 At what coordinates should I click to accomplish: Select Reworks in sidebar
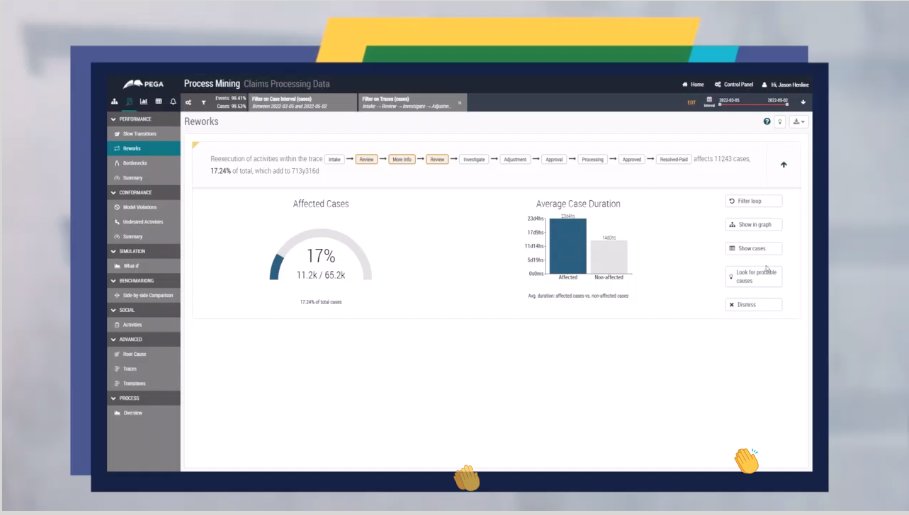pos(144,148)
